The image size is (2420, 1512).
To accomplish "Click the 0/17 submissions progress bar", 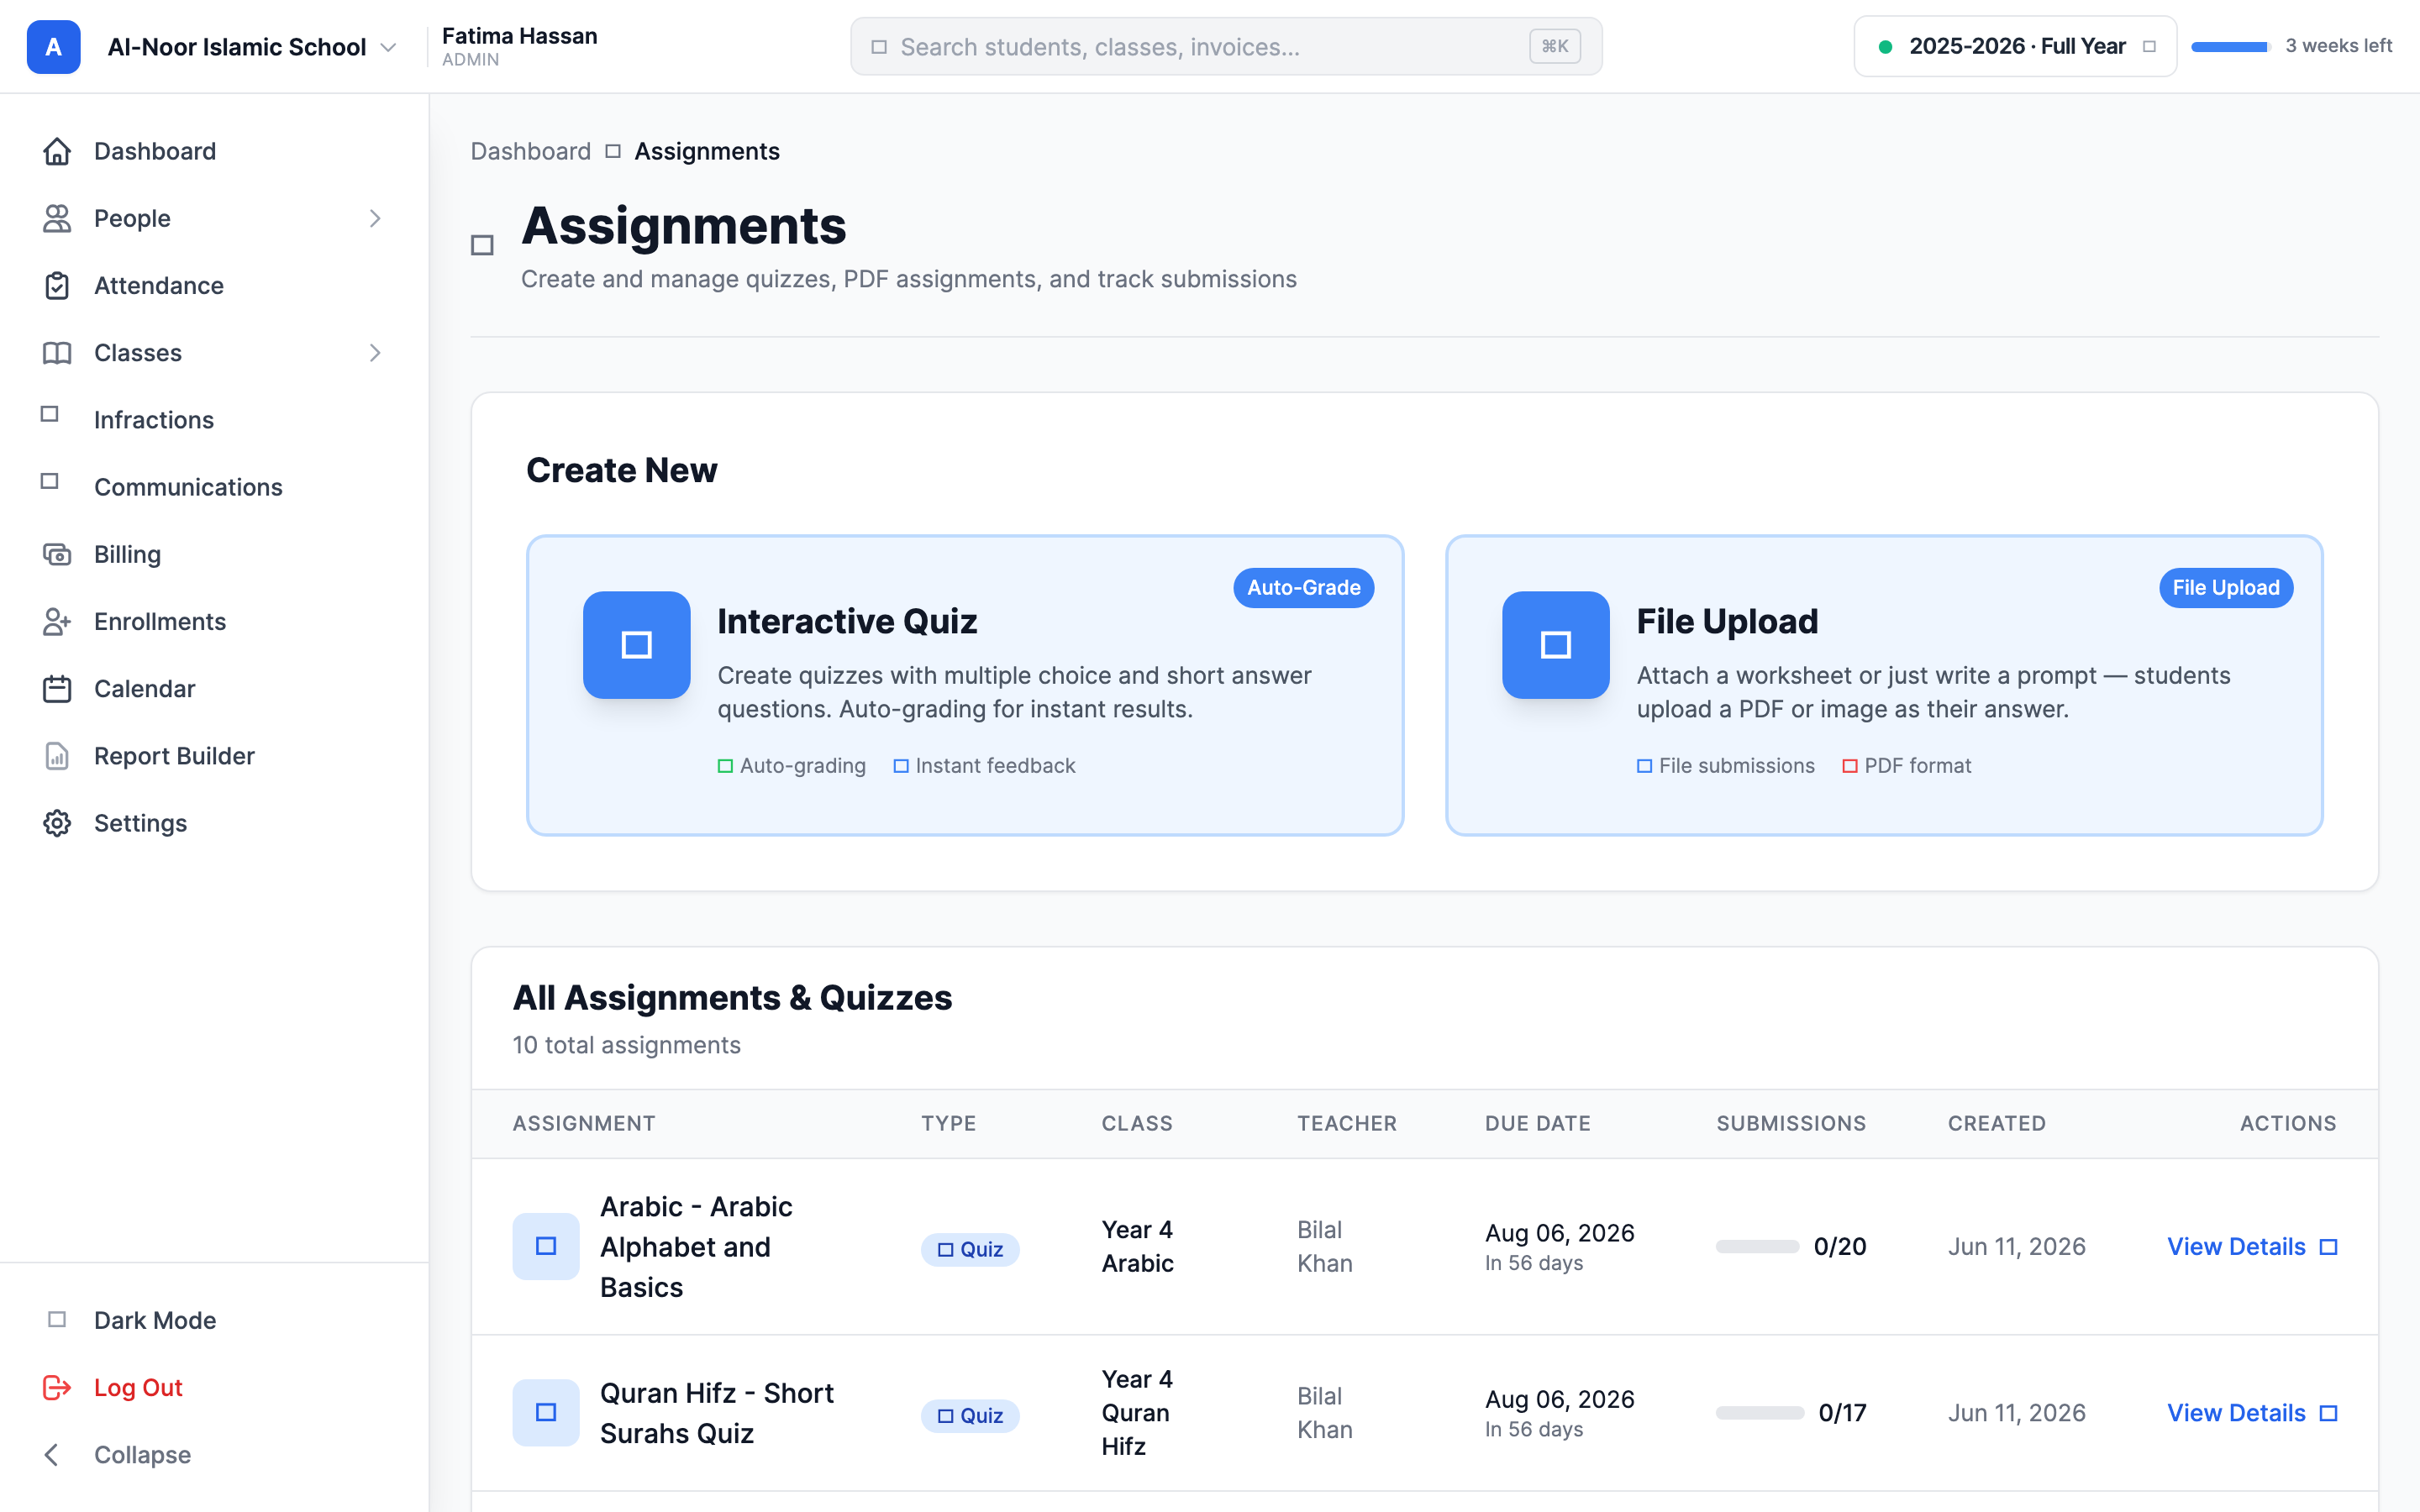I will 1760,1412.
